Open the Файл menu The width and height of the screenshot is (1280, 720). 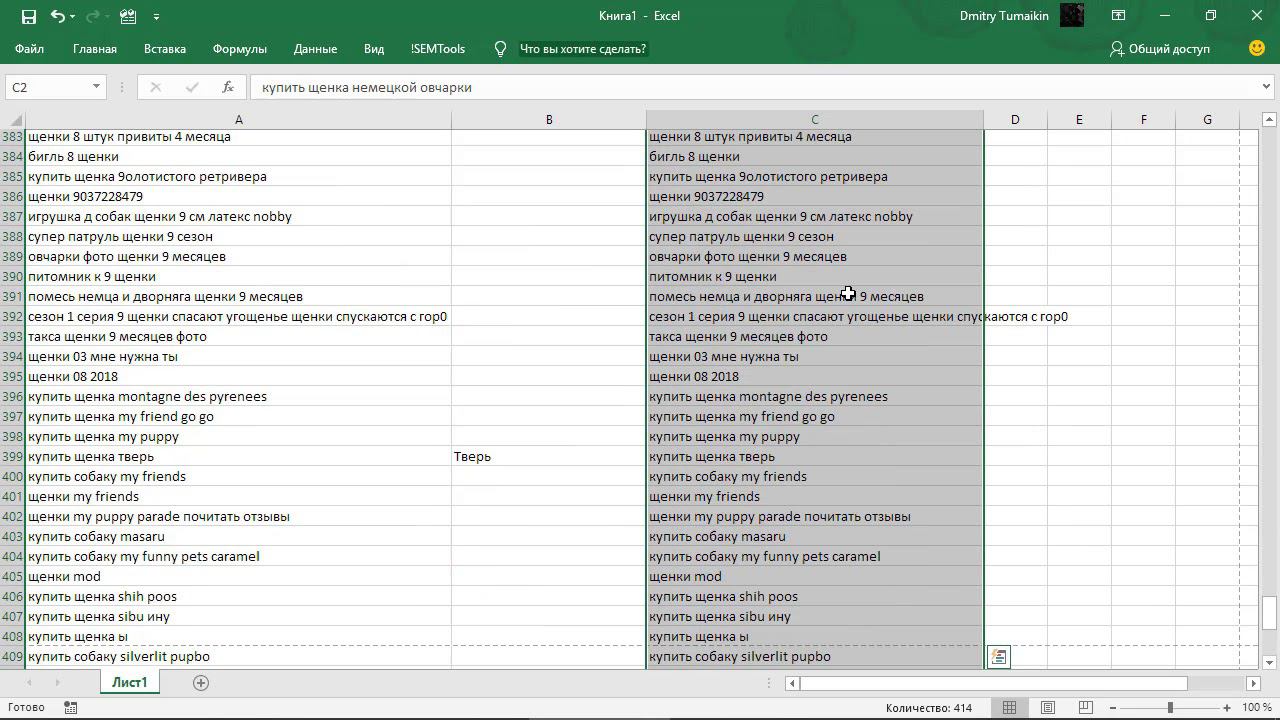point(29,49)
